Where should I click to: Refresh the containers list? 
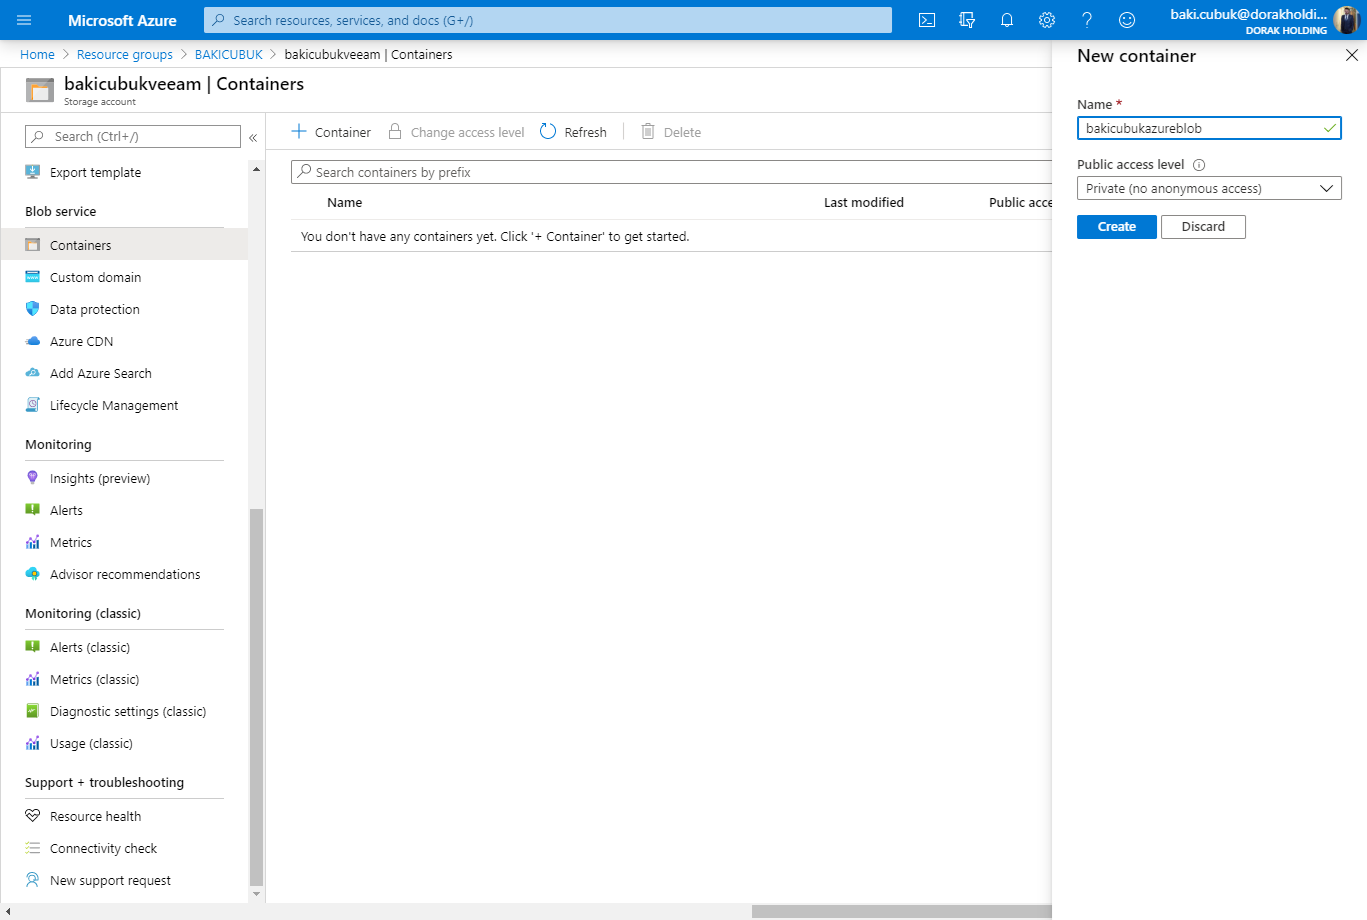coord(573,132)
